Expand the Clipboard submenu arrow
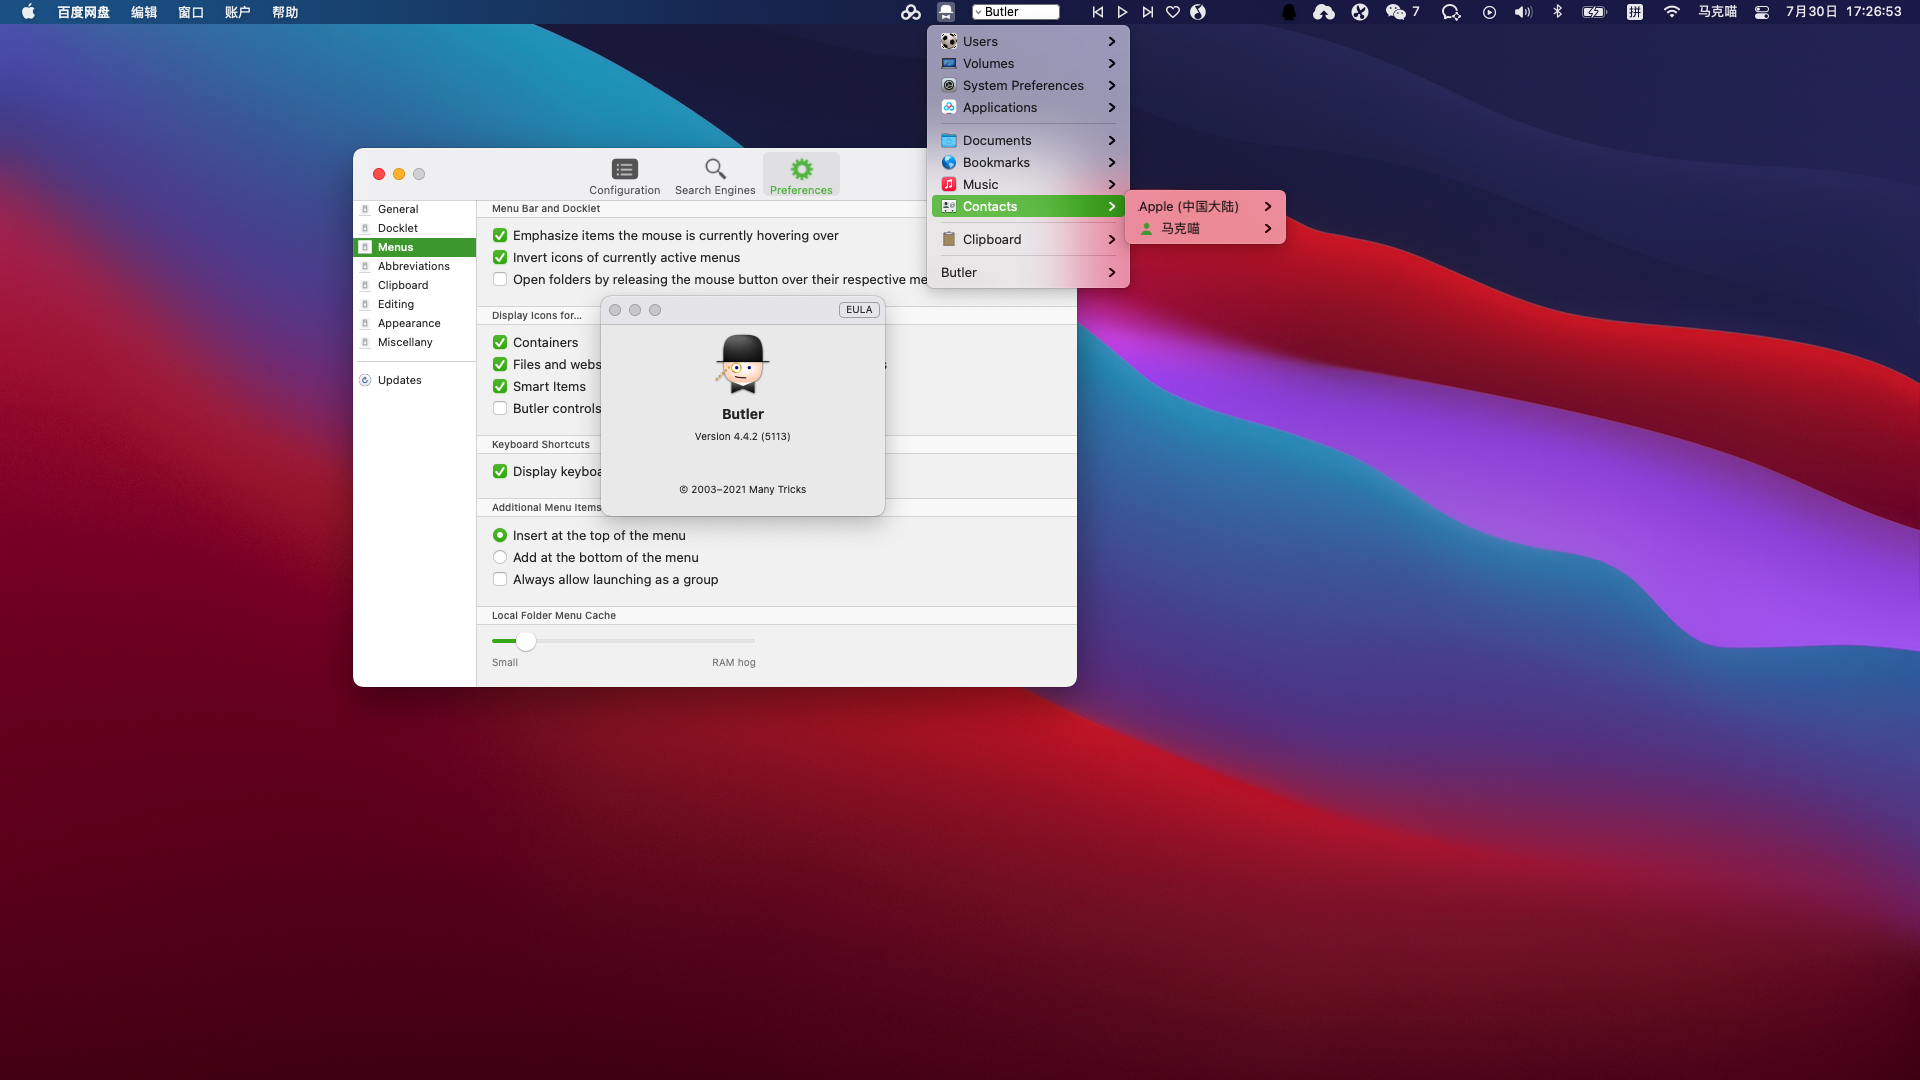Image resolution: width=1920 pixels, height=1080 pixels. tap(1112, 239)
